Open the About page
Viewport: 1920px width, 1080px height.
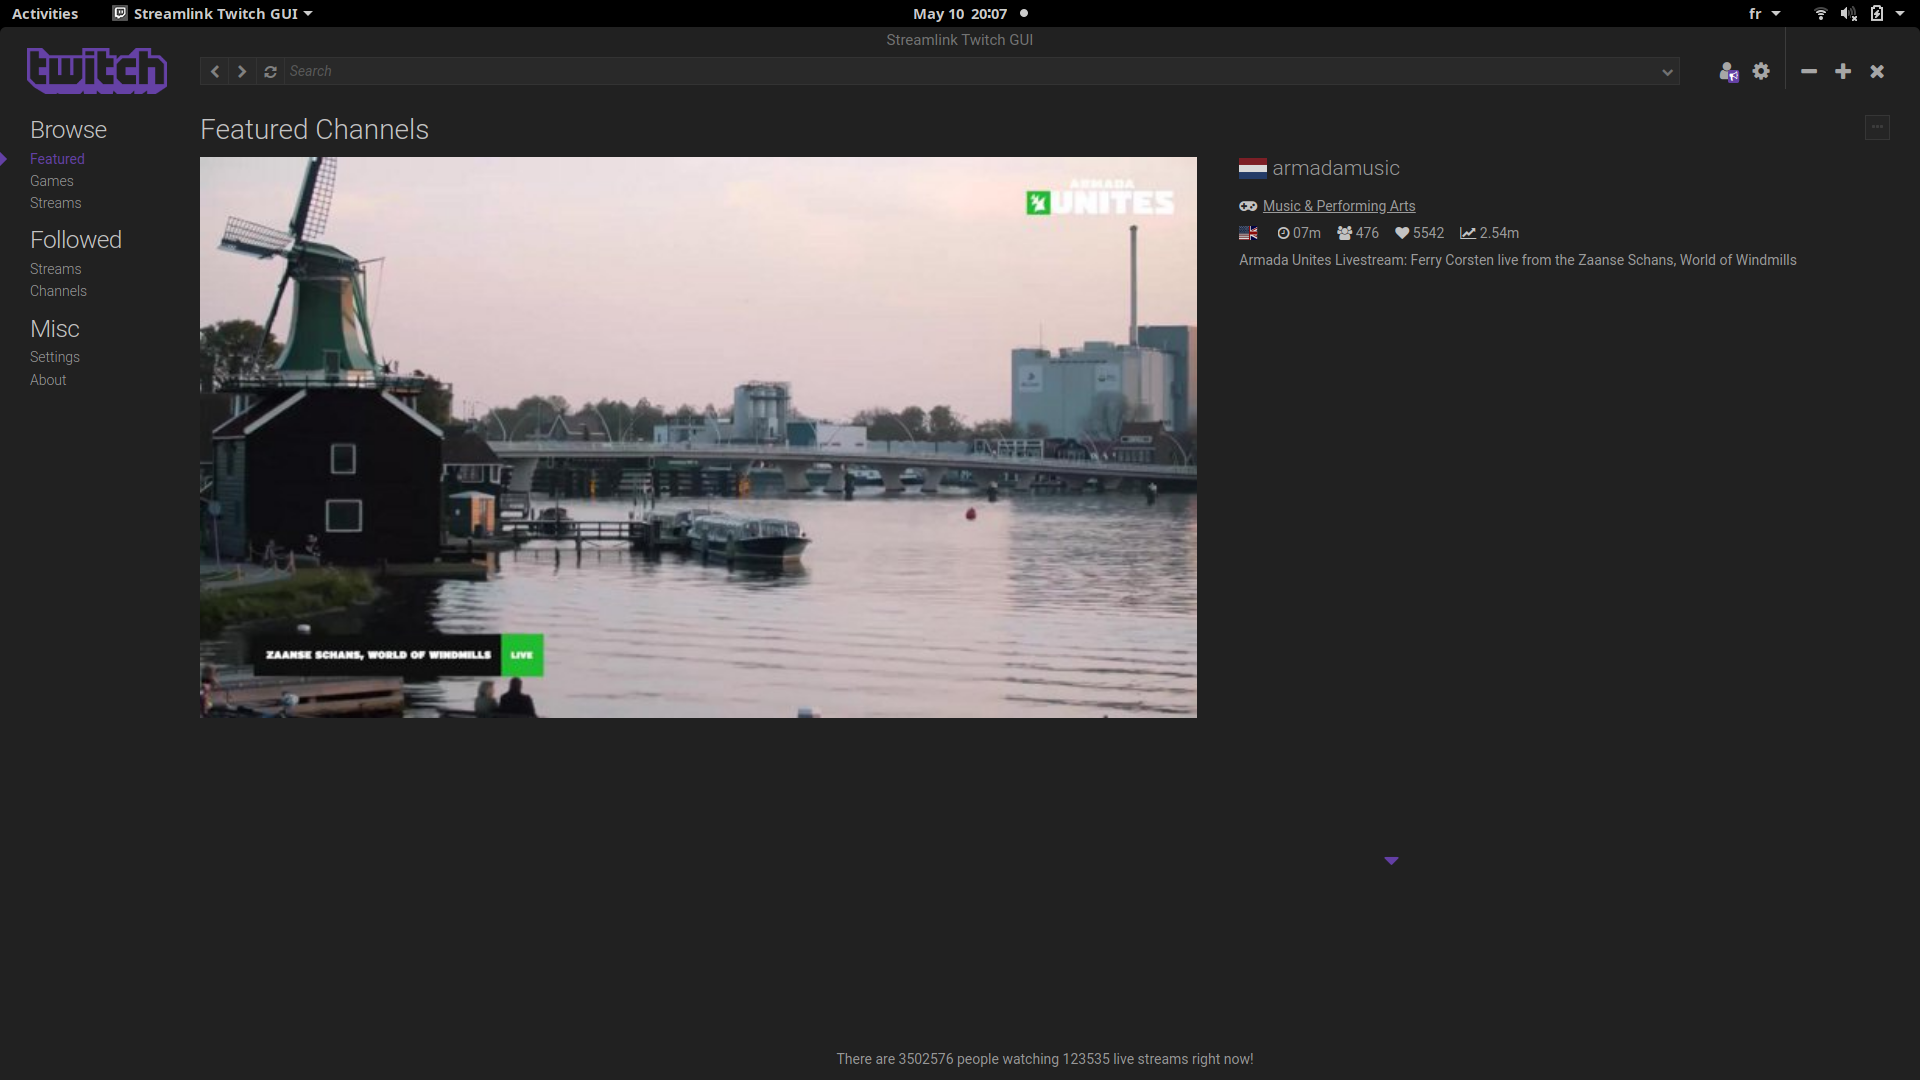pyautogui.click(x=47, y=380)
